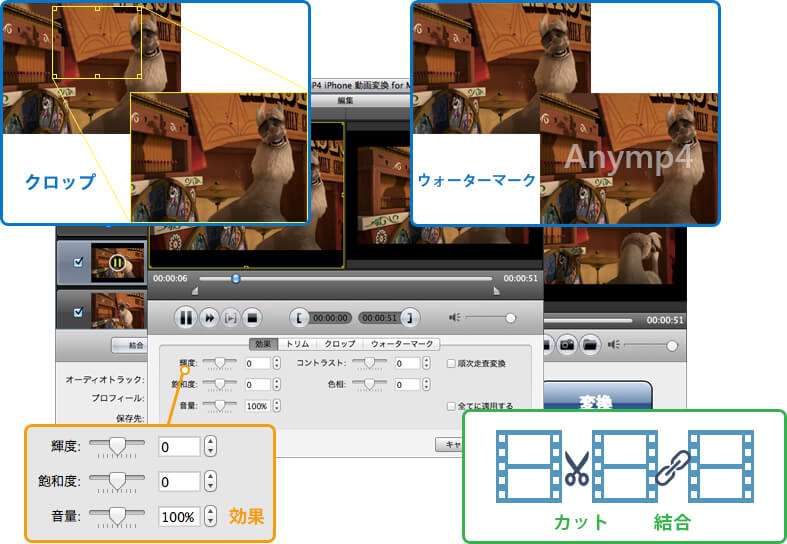Click the elapsed time 00:00:06
This screenshot has width=787, height=544.
click(x=170, y=279)
